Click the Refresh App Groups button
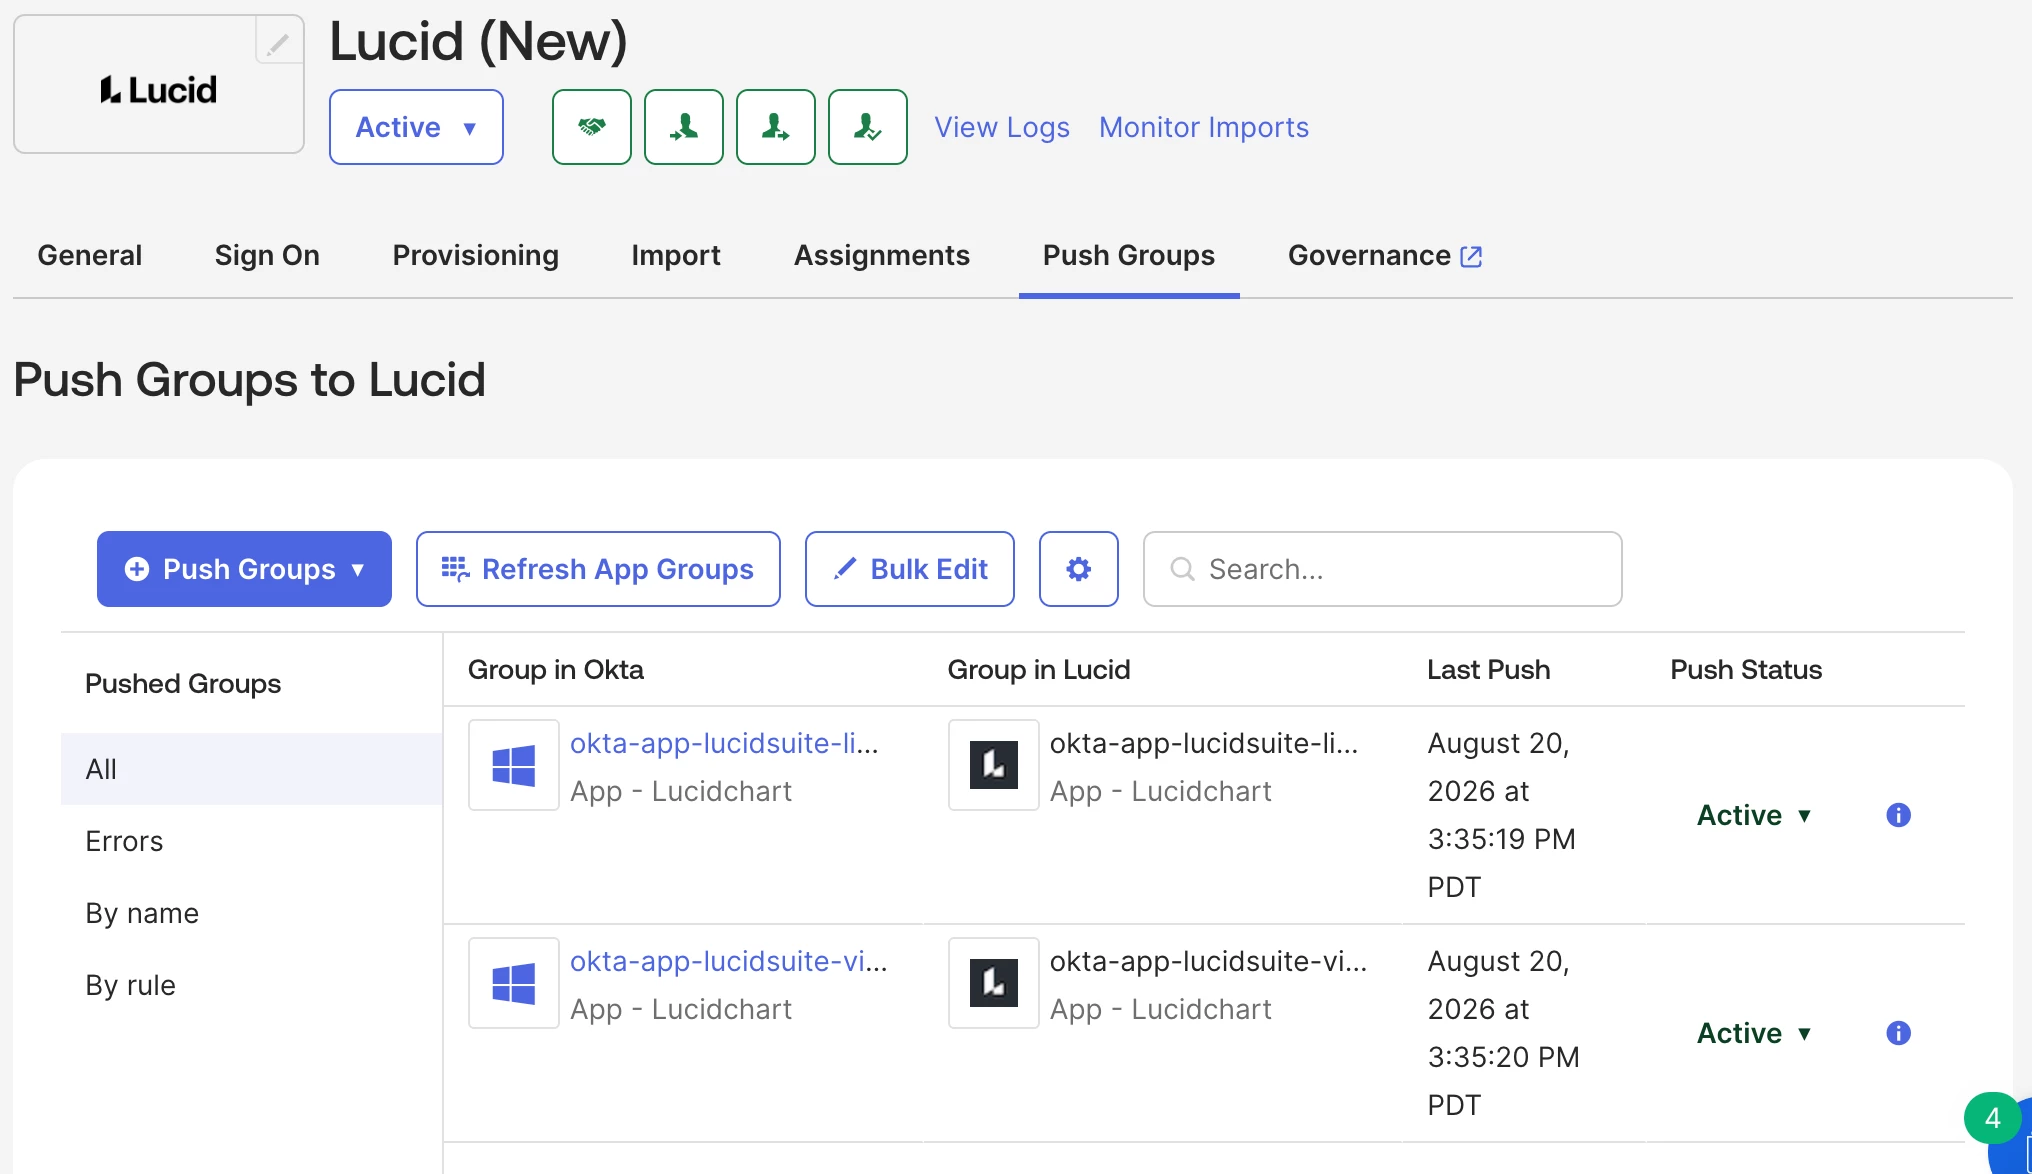 coord(598,569)
